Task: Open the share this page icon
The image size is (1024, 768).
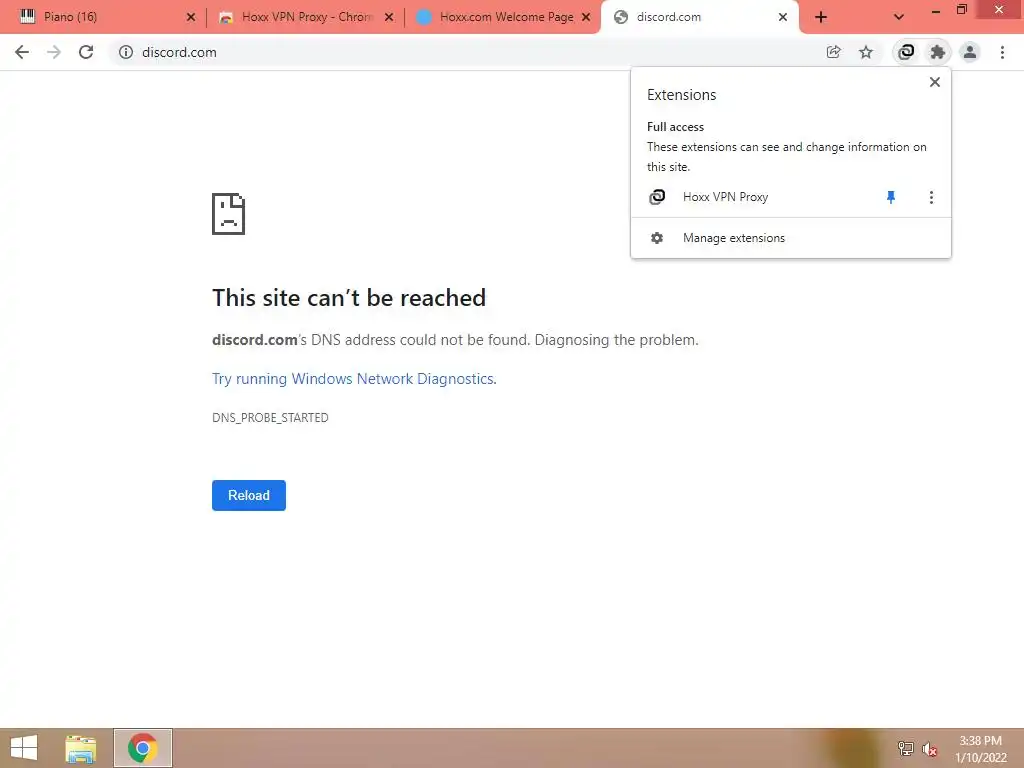Action: click(833, 52)
